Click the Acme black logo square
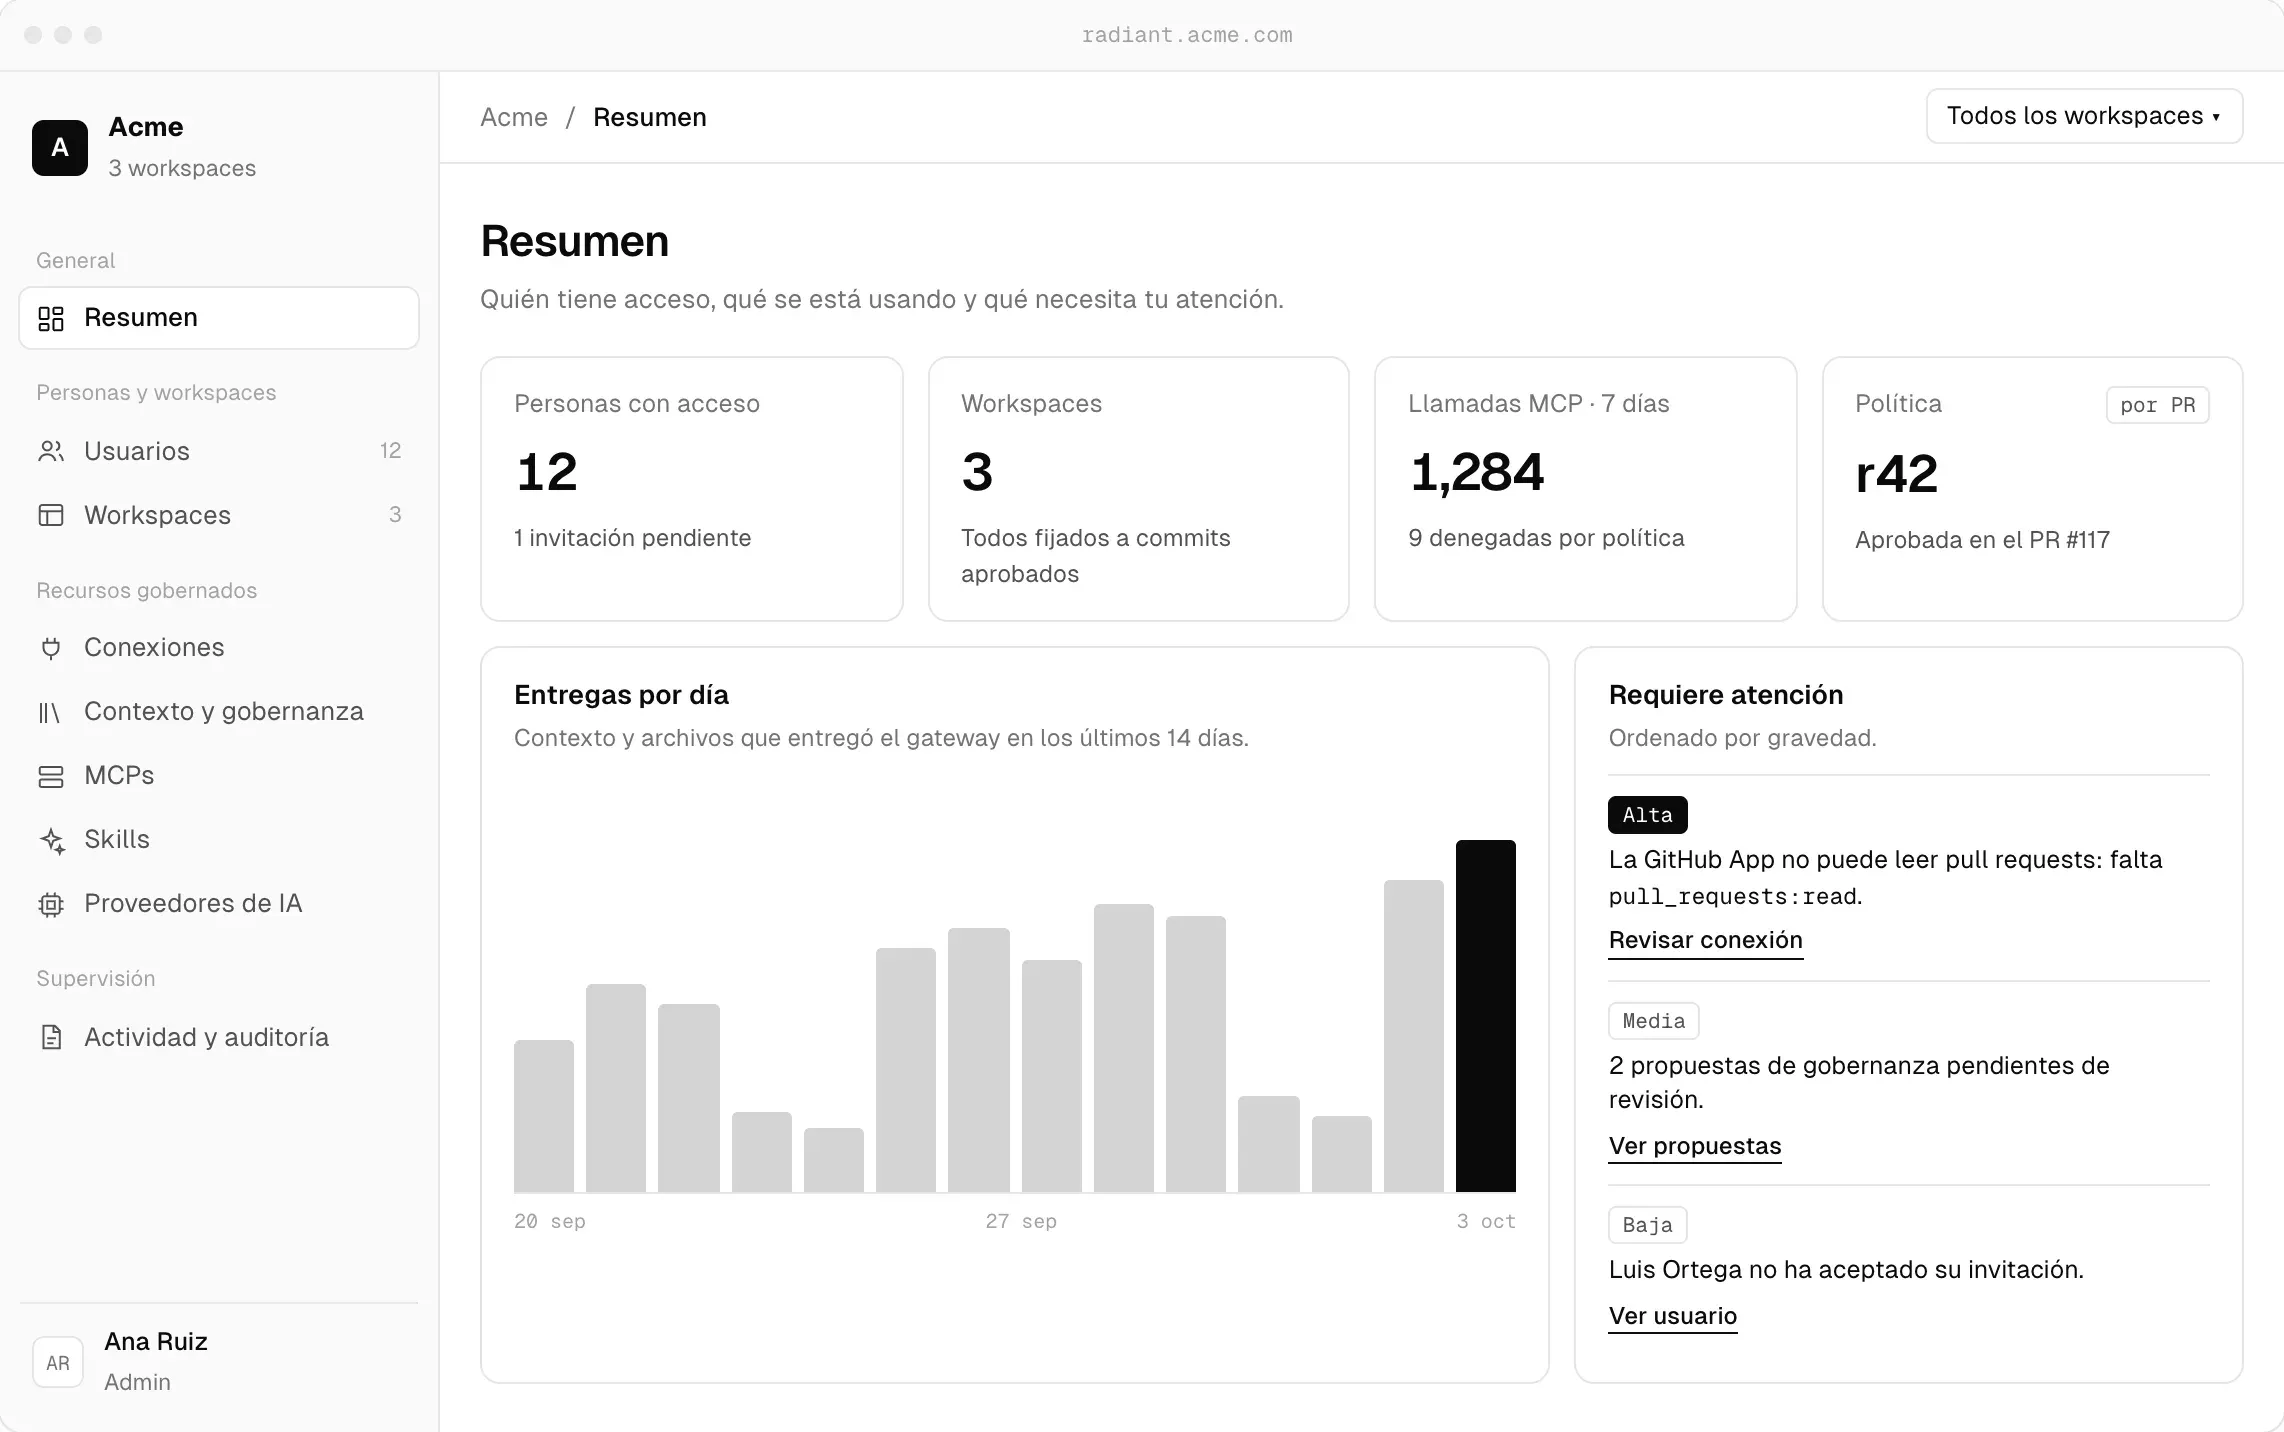 [x=60, y=148]
